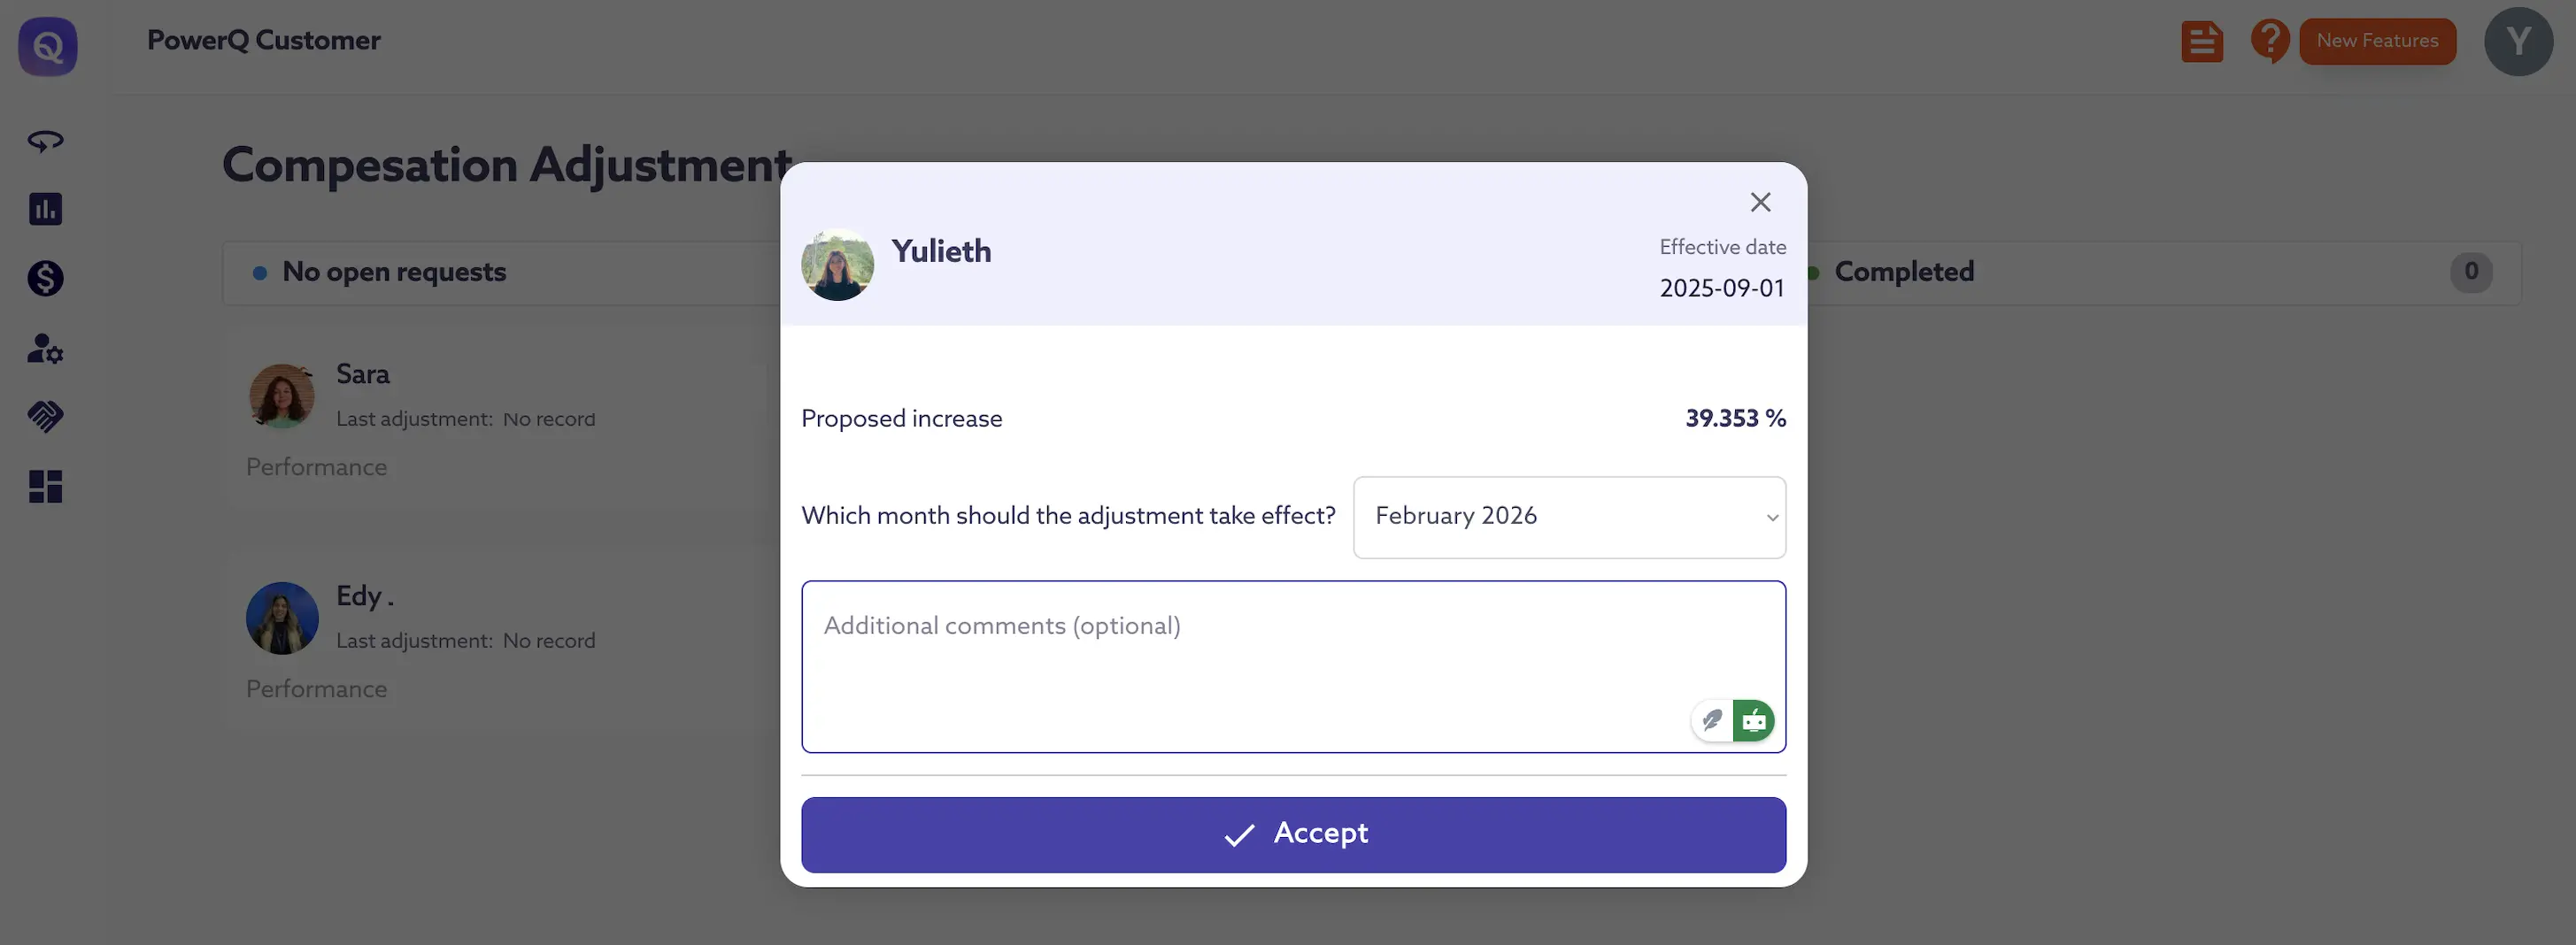Open the document notes icon in header
This screenshot has height=945, width=2576.
(x=2201, y=42)
